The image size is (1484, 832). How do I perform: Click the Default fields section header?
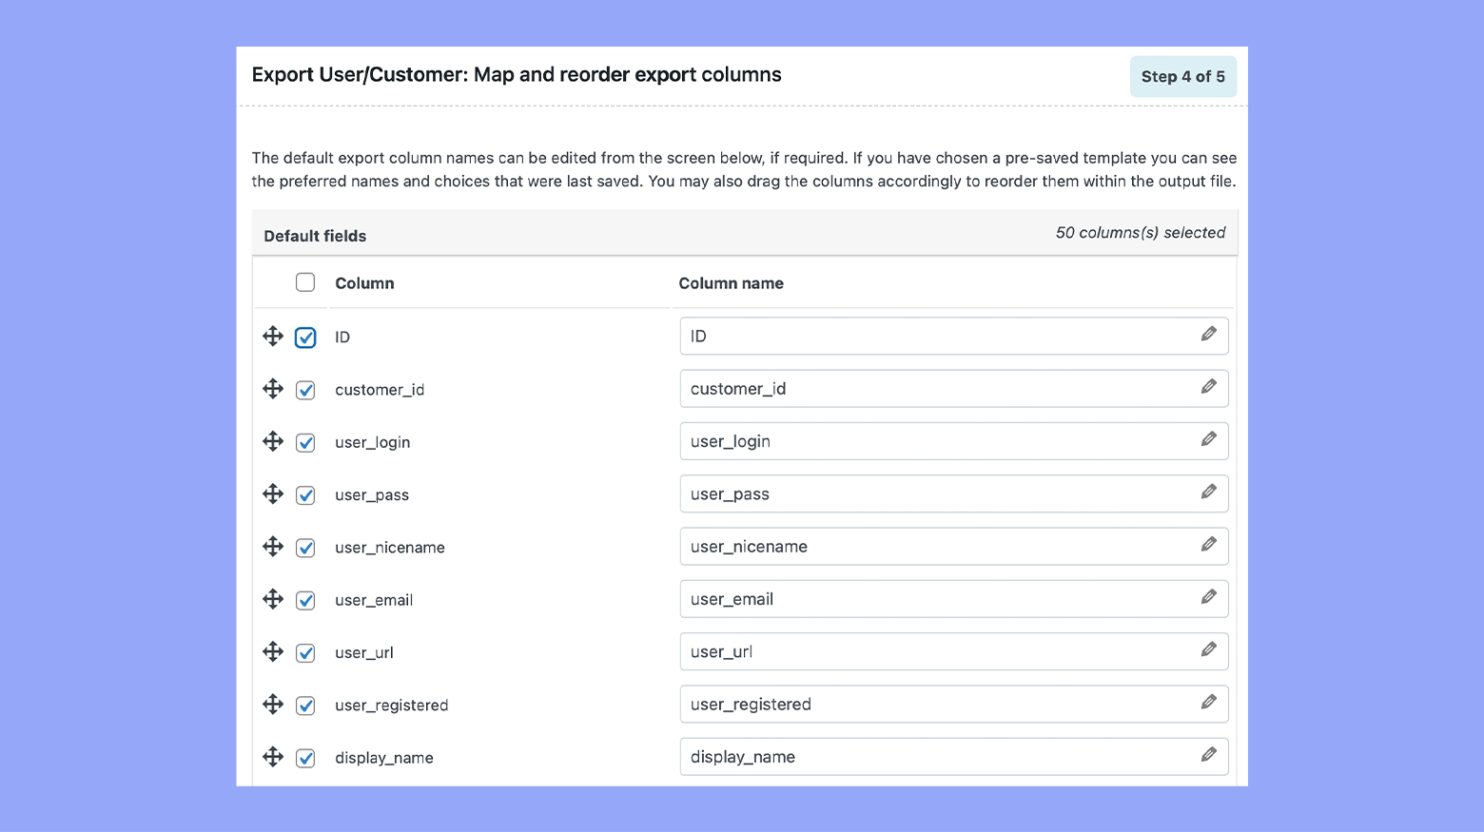pyautogui.click(x=314, y=236)
